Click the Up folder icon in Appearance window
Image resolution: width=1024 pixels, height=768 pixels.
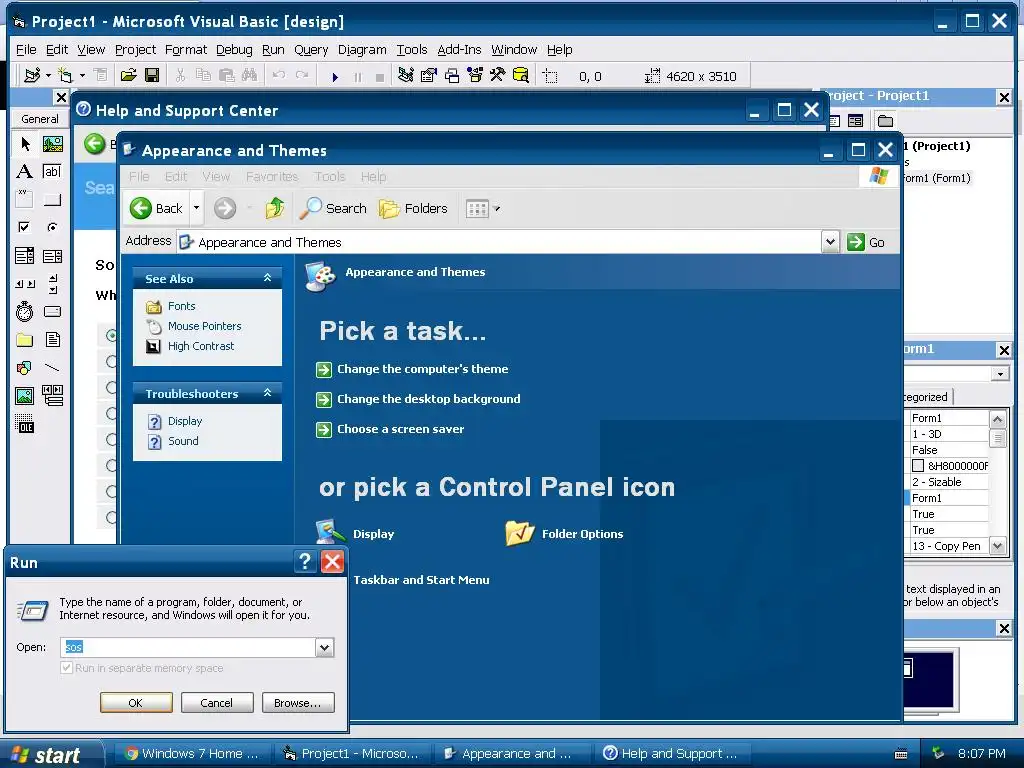click(x=275, y=208)
